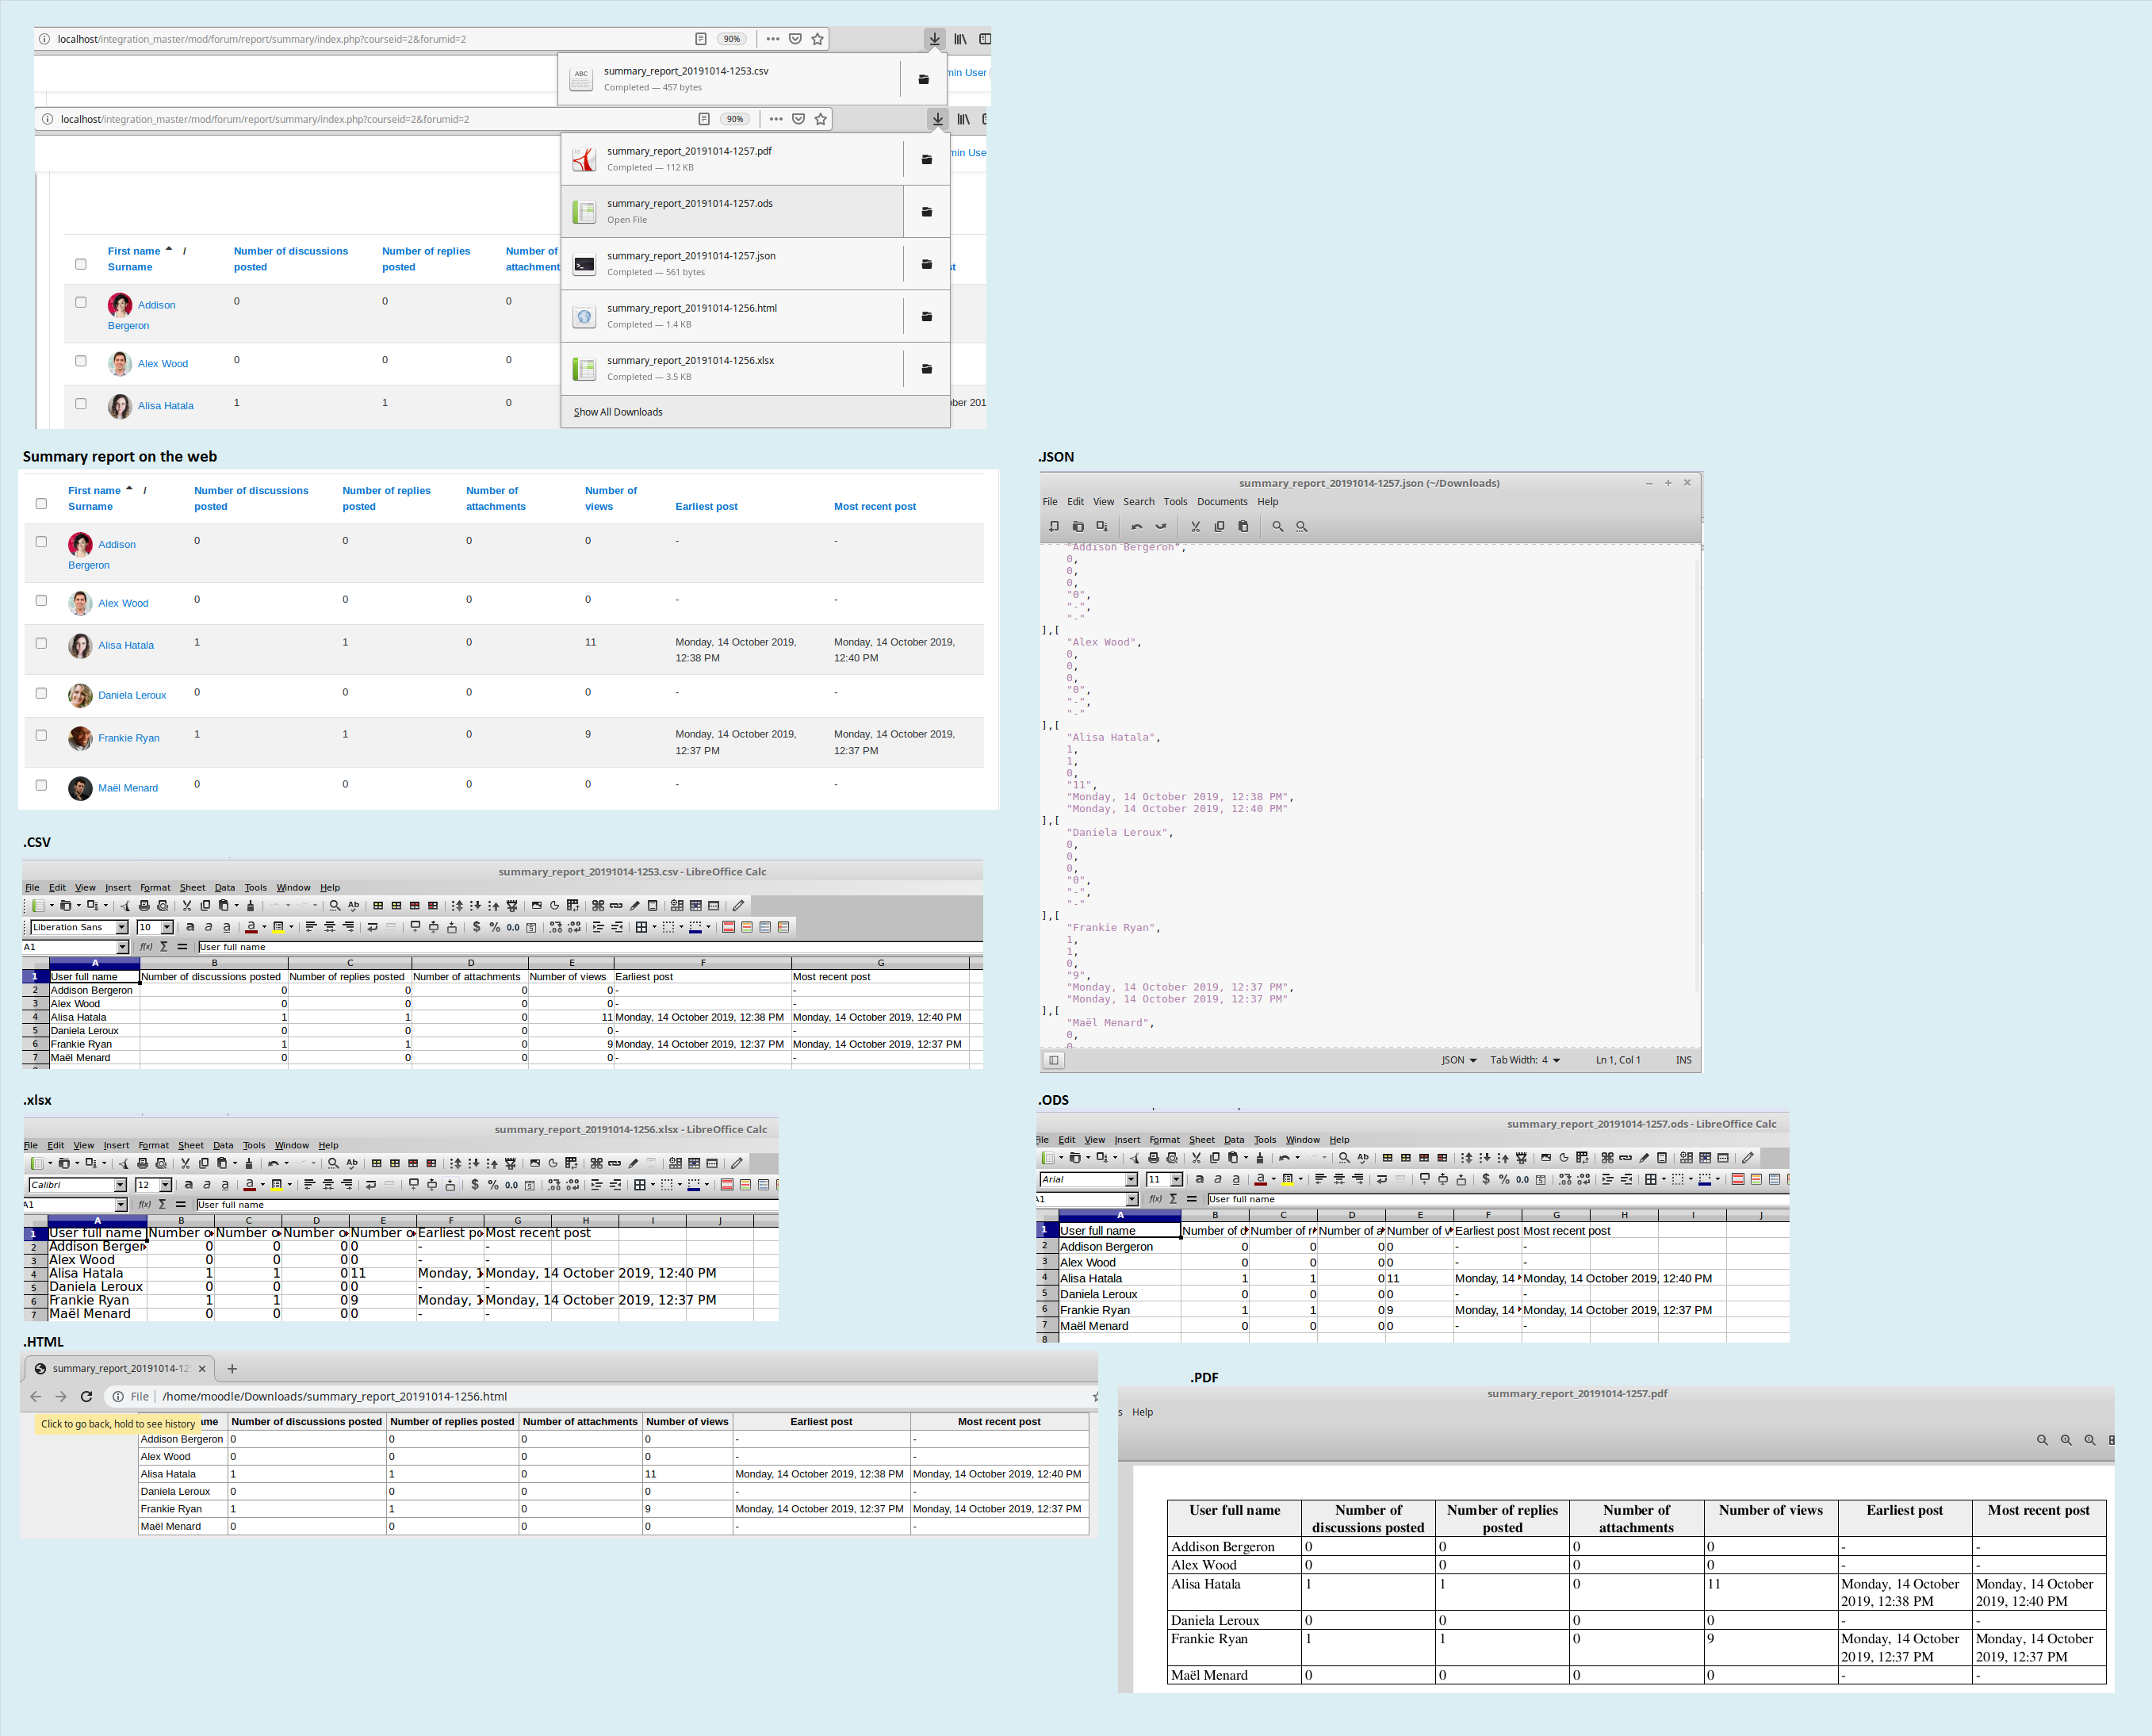Sort by Earliest post in the web summary report

point(706,507)
